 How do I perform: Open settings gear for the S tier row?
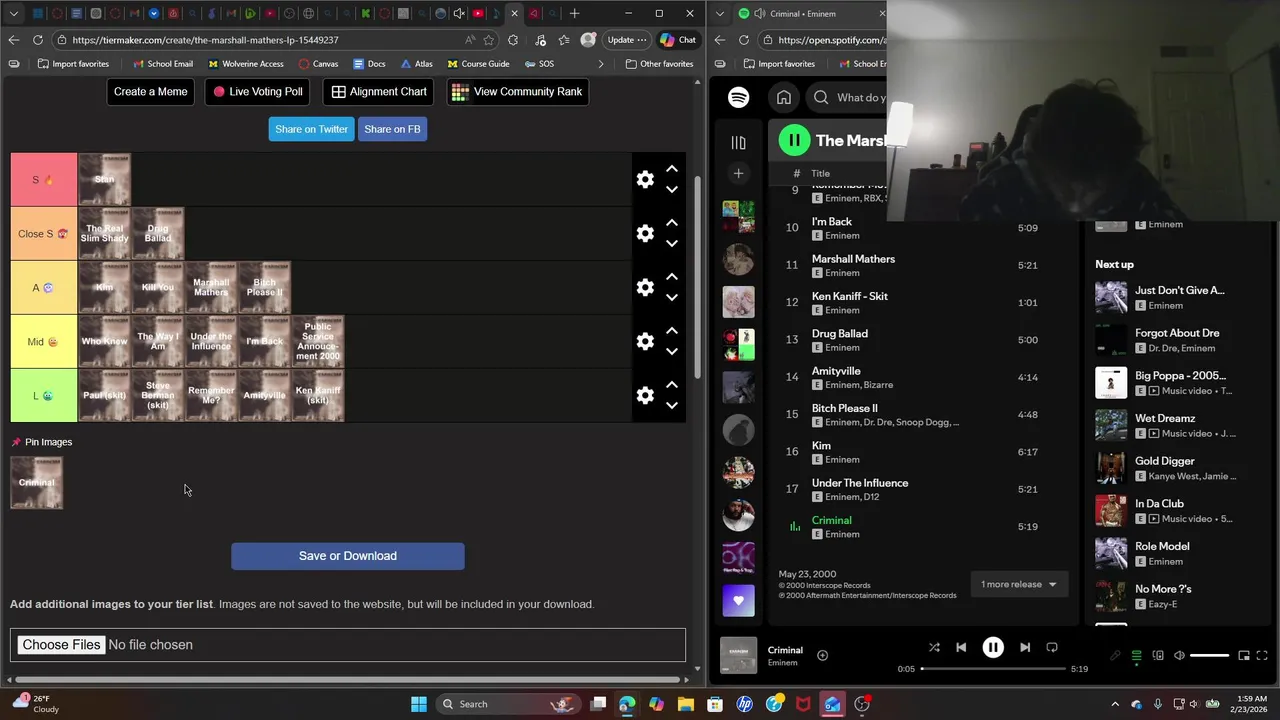click(x=645, y=180)
